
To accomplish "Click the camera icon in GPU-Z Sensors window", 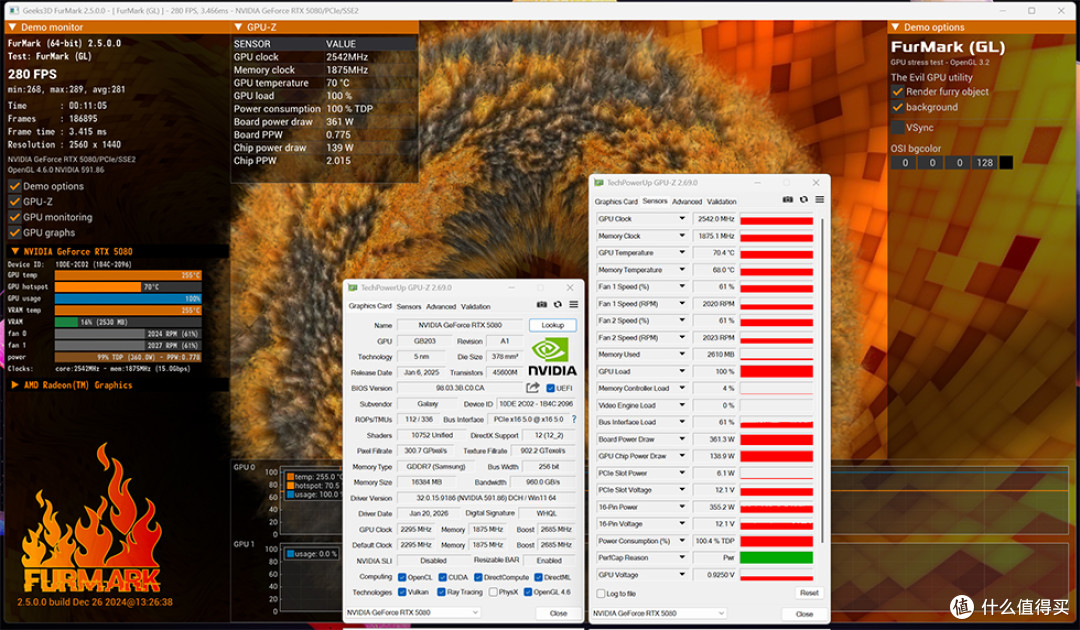I will pos(787,200).
